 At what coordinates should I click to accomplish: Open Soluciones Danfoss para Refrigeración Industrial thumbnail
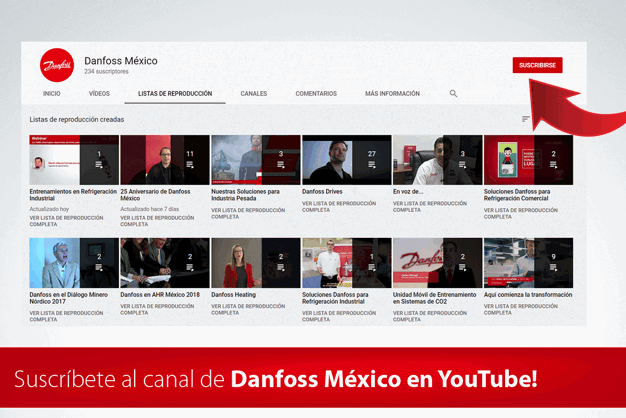coord(347,263)
